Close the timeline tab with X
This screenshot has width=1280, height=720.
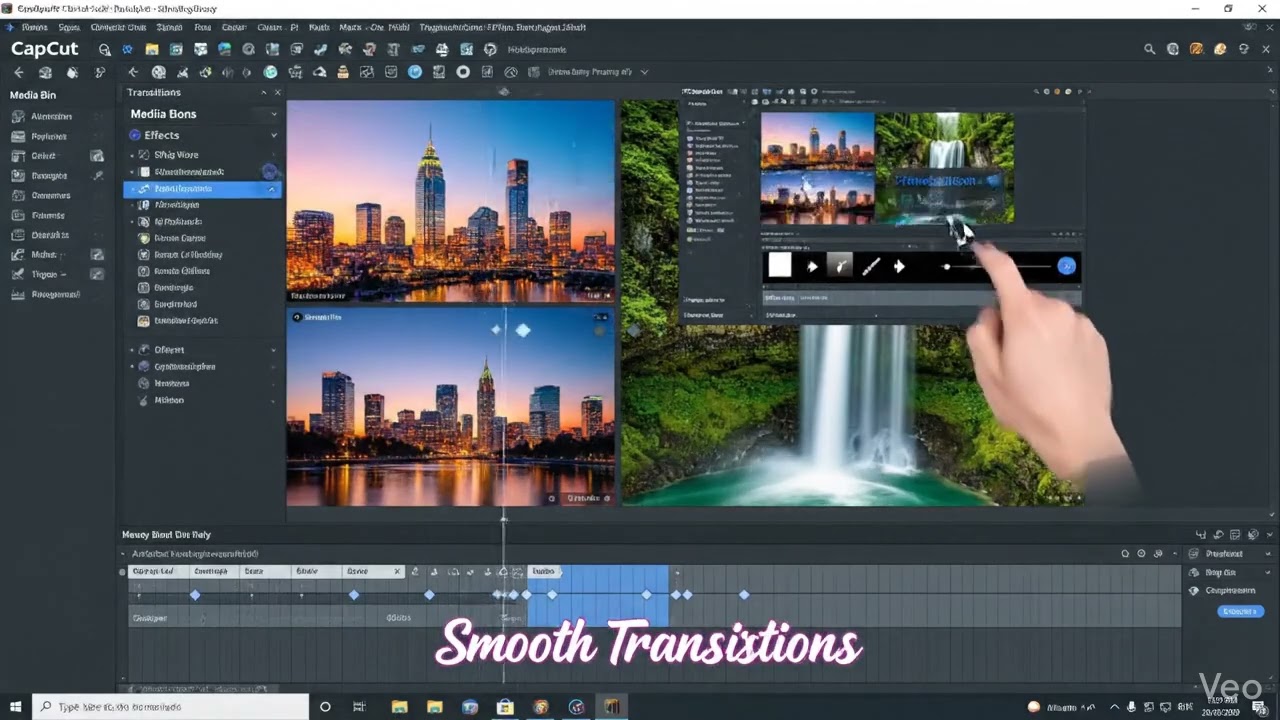(397, 571)
